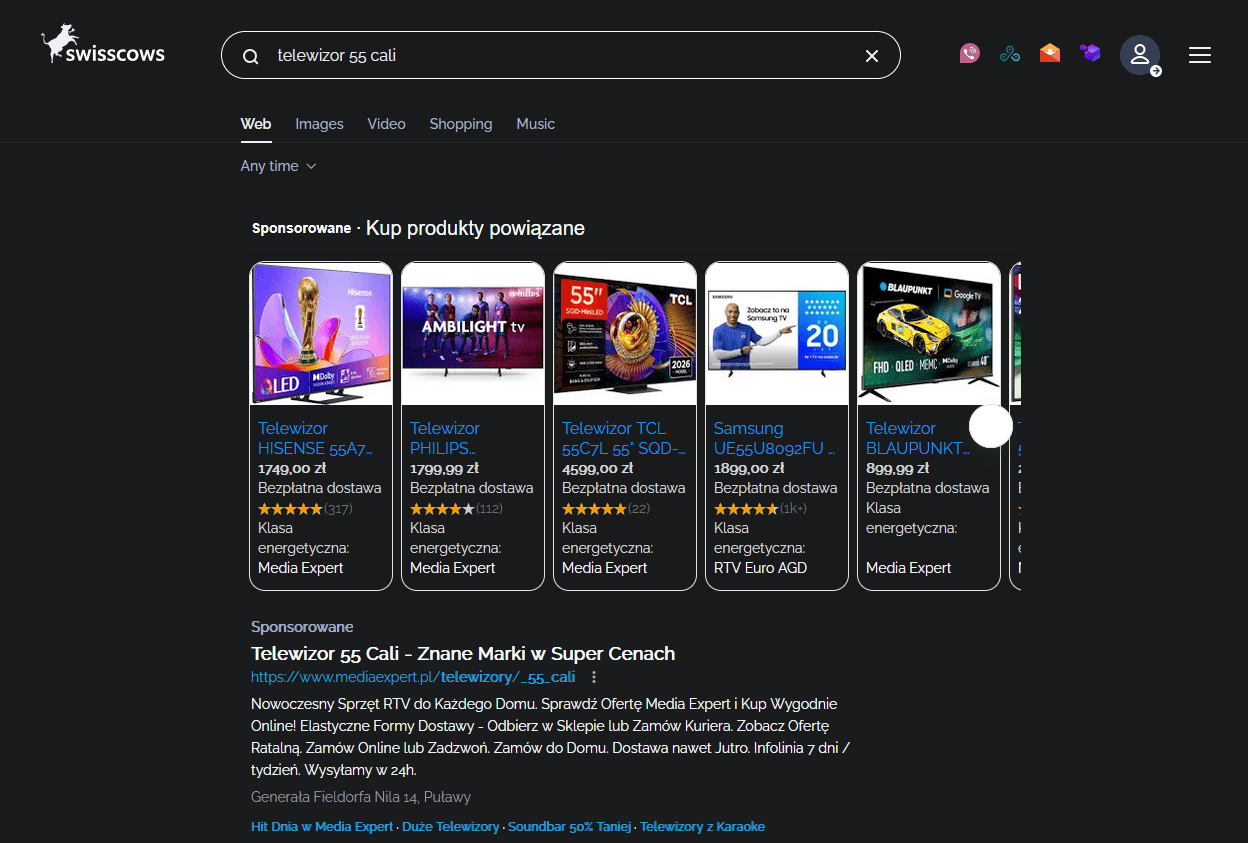The height and width of the screenshot is (843, 1248).
Task: Click the 1899,00 zł price
Action: point(749,468)
